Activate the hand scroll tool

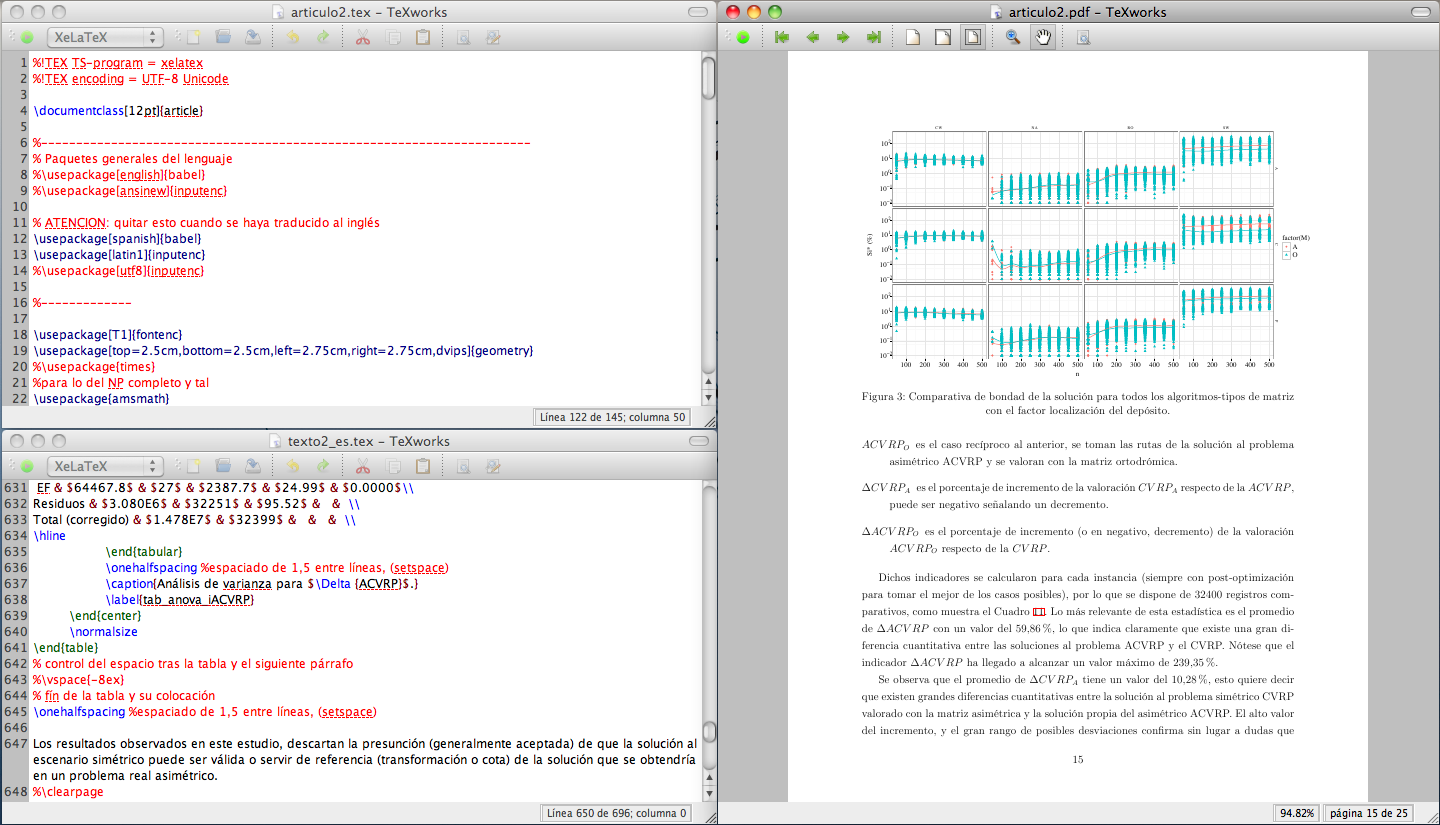pyautogui.click(x=1043, y=37)
